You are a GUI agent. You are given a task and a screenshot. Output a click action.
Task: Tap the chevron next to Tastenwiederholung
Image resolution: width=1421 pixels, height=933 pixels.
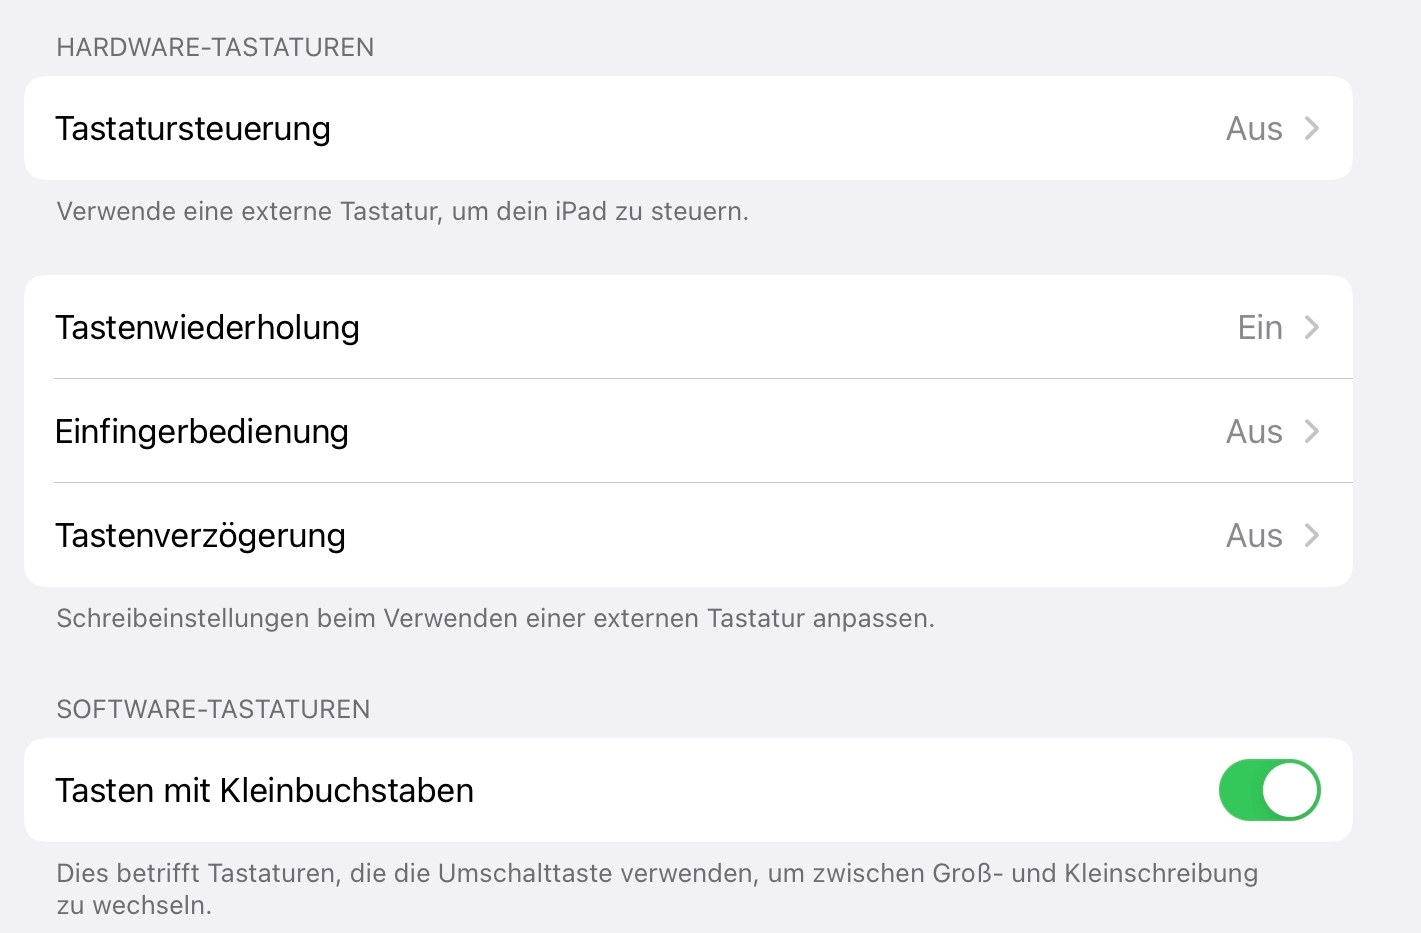[1312, 328]
